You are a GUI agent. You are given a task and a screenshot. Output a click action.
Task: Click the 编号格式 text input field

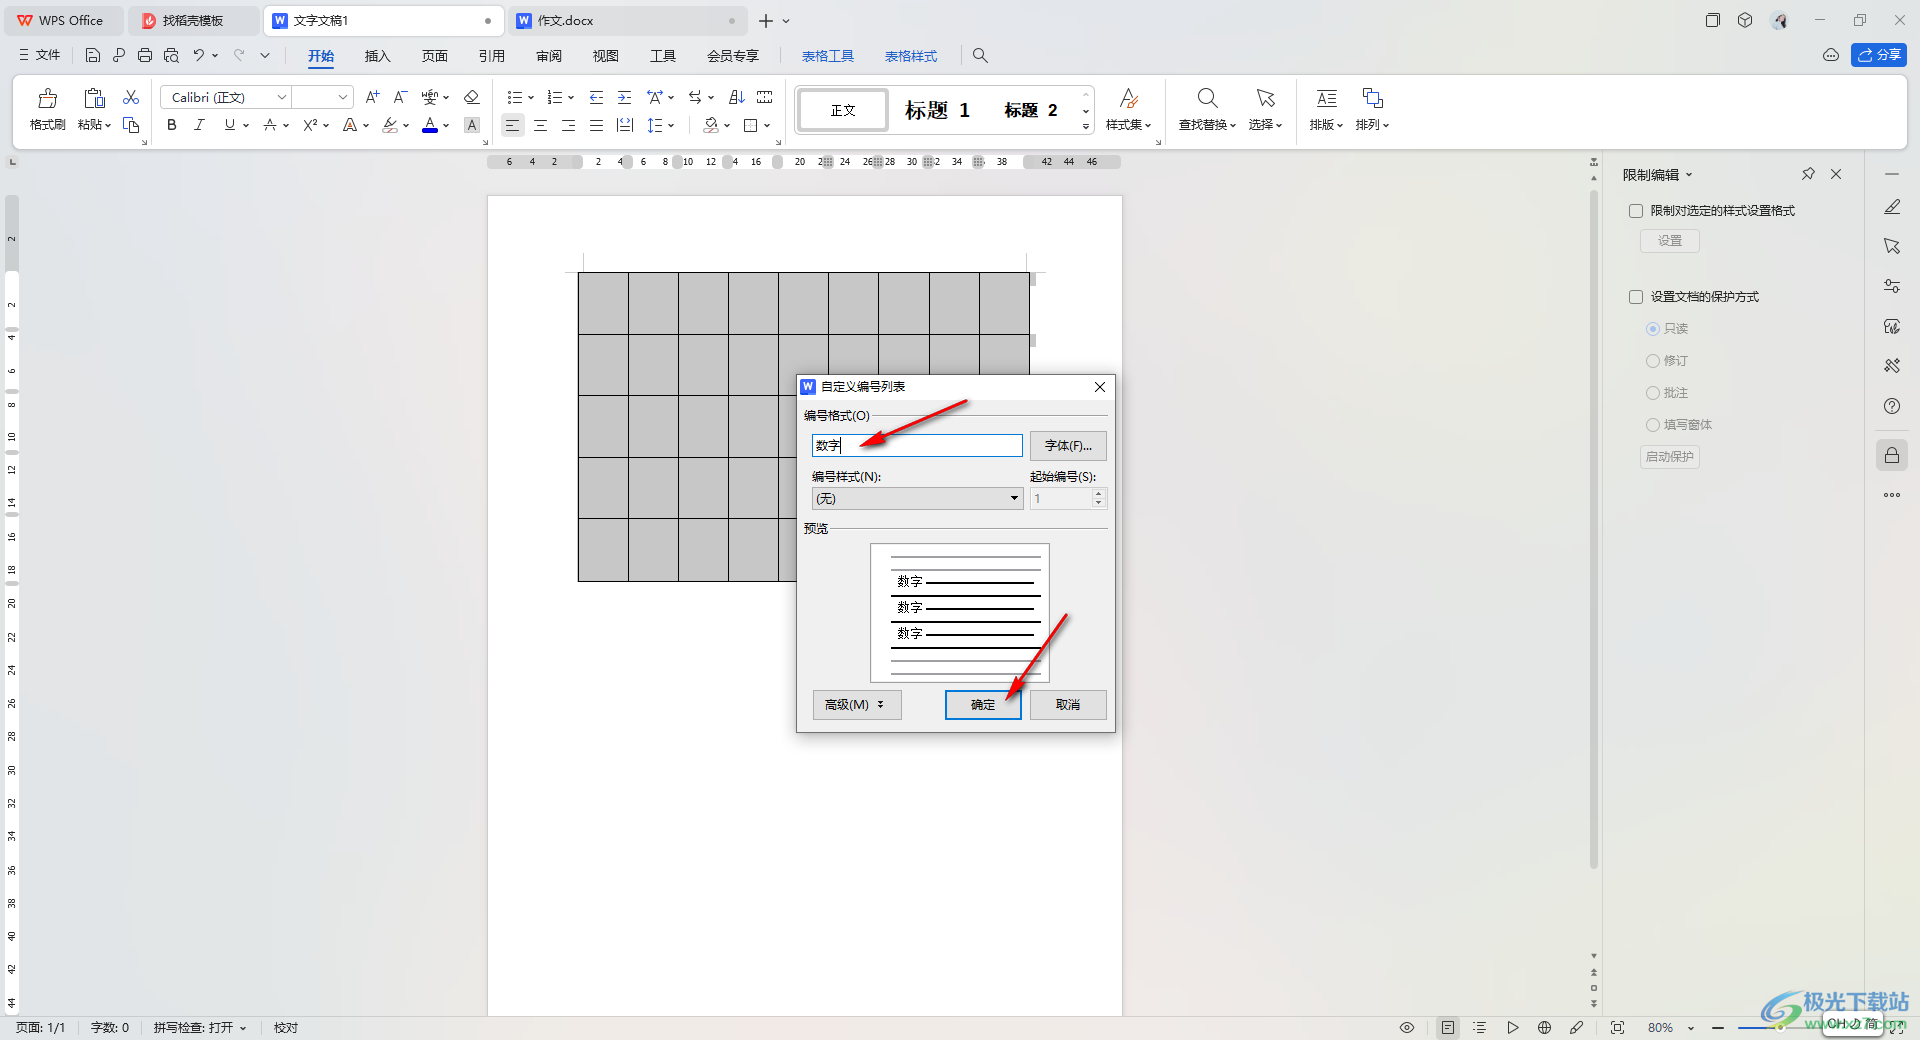(917, 445)
